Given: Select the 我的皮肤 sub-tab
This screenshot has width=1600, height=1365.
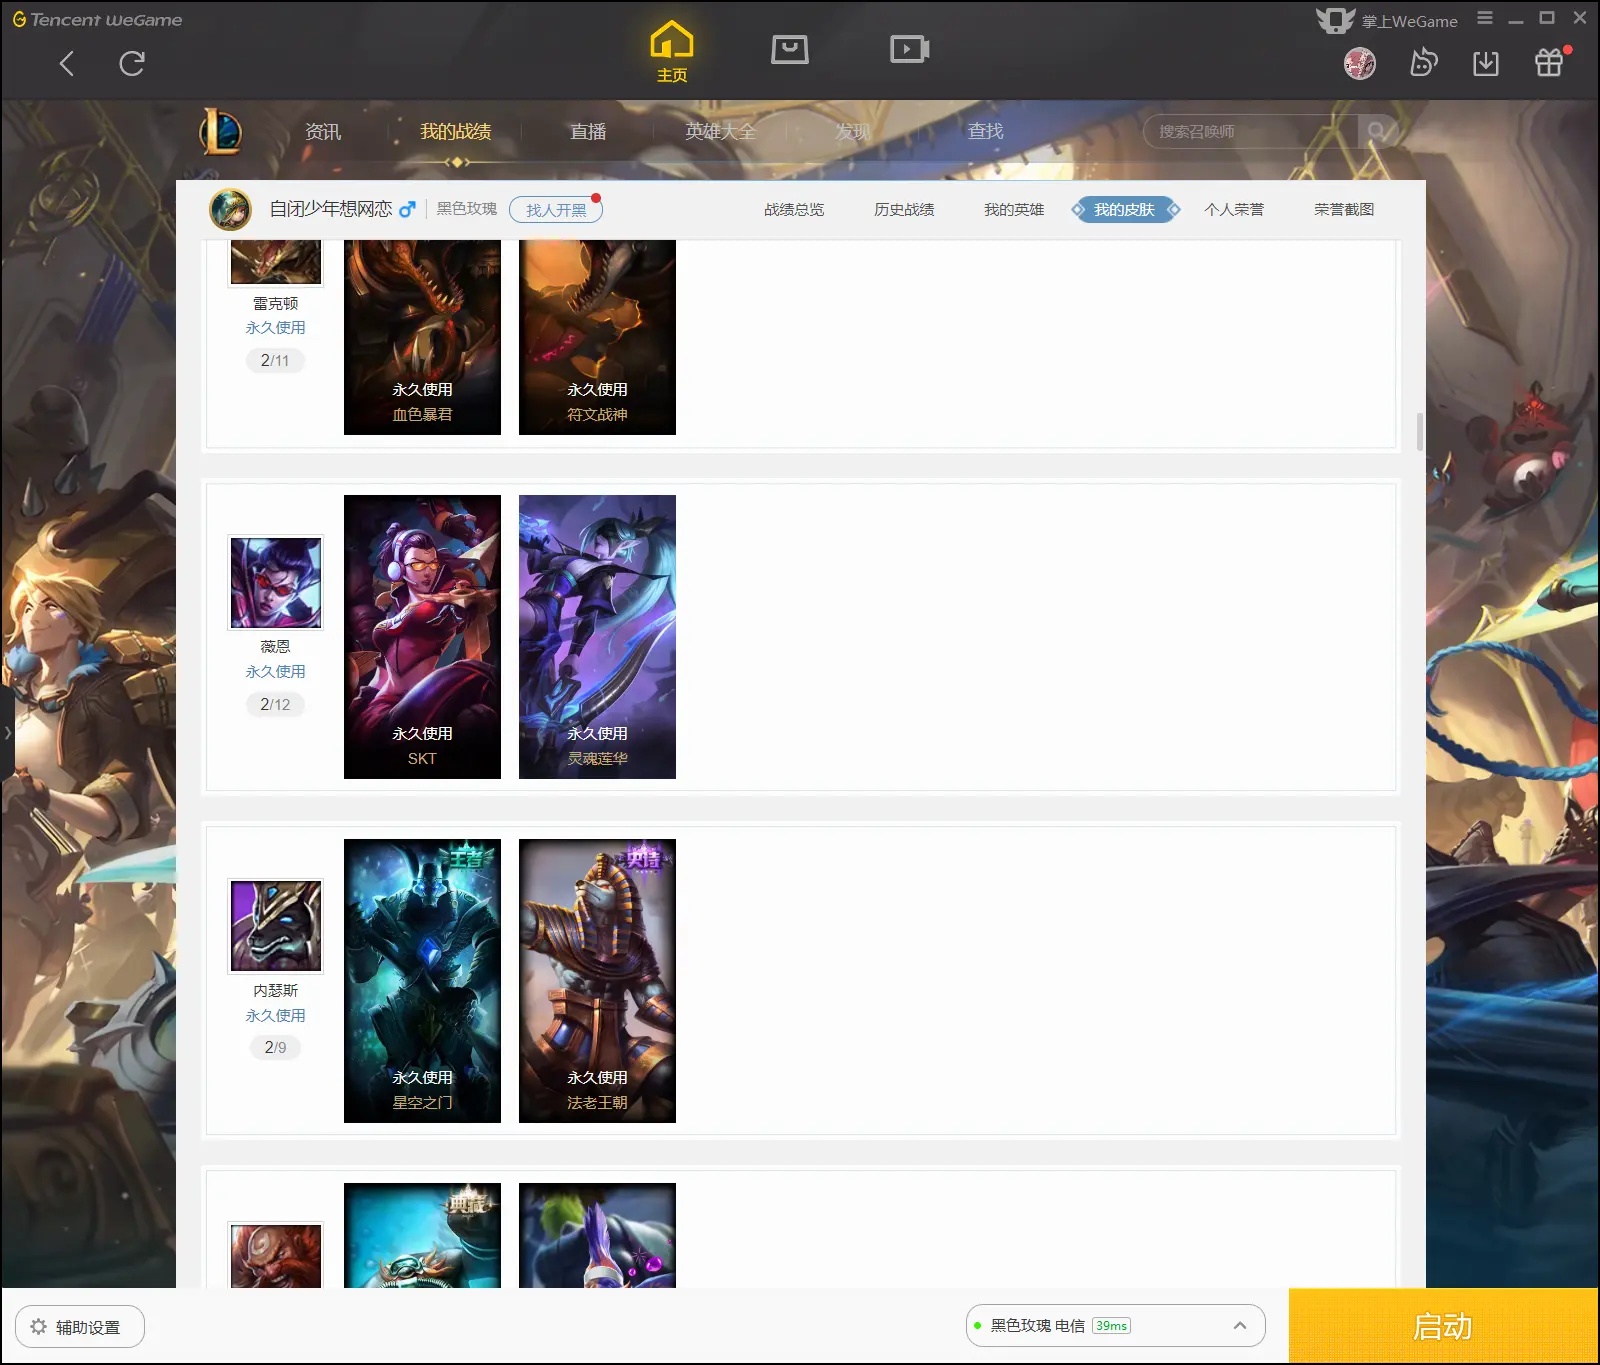Looking at the screenshot, I should (1125, 210).
